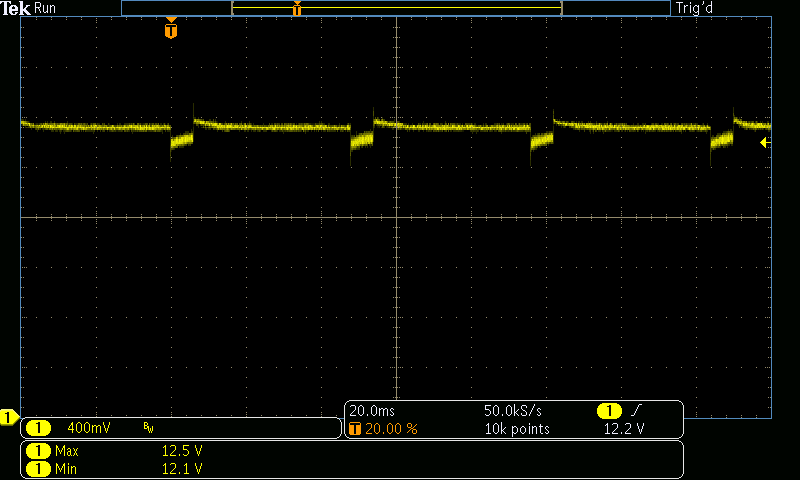Click the 10k points record length readout
800x480 pixels.
tap(517, 429)
